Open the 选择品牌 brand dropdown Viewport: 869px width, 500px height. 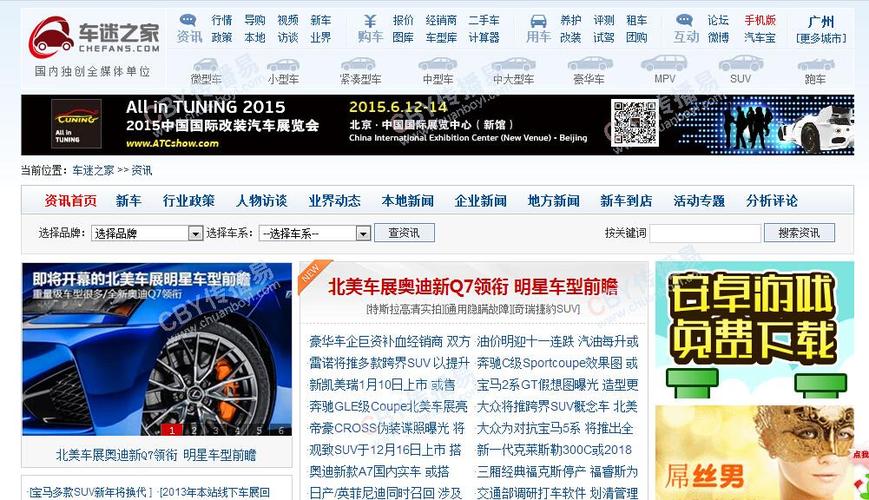pos(147,233)
